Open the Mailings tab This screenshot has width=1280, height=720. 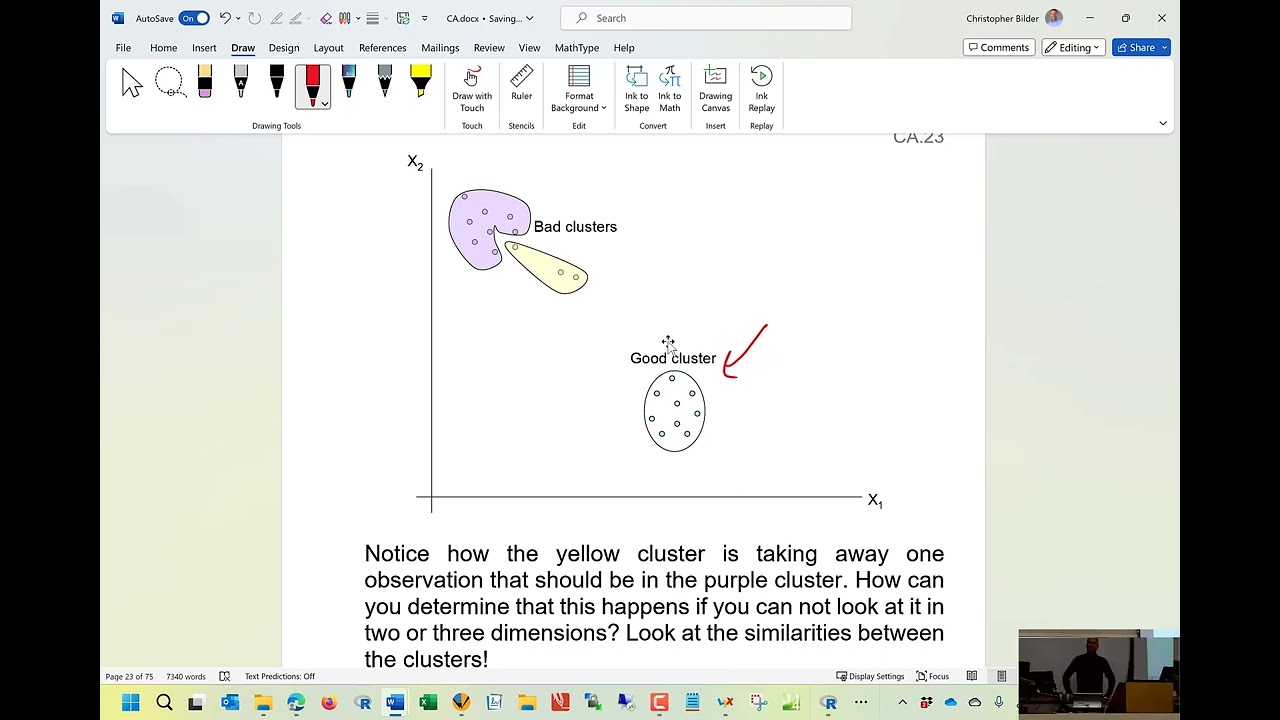coord(440,48)
